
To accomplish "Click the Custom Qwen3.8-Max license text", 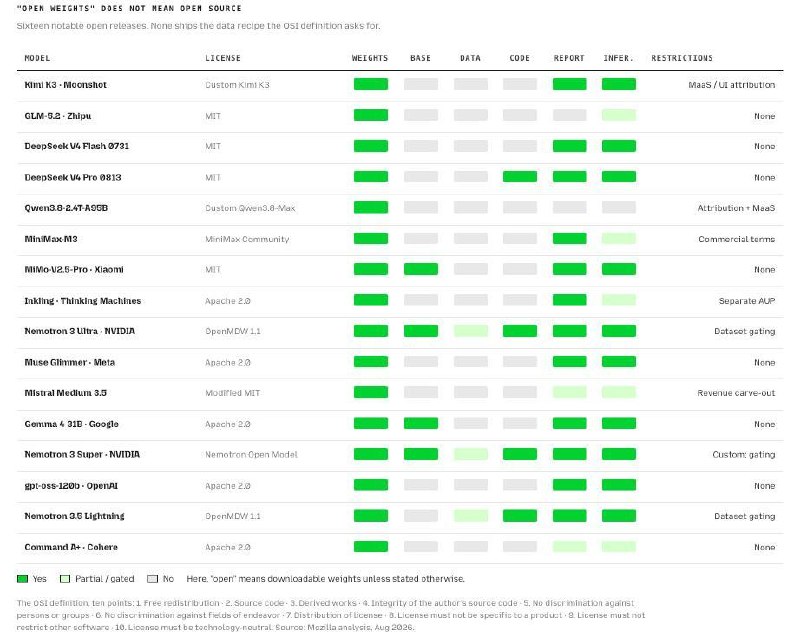I will (250, 208).
